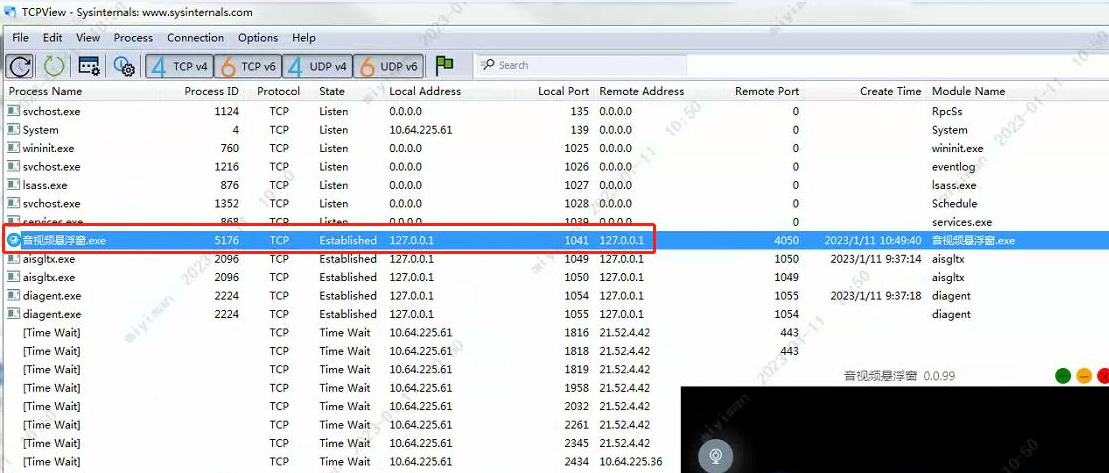The width and height of the screenshot is (1109, 473).
Task: Click icon of diagent.exe local port 1054
Action: [x=13, y=296]
